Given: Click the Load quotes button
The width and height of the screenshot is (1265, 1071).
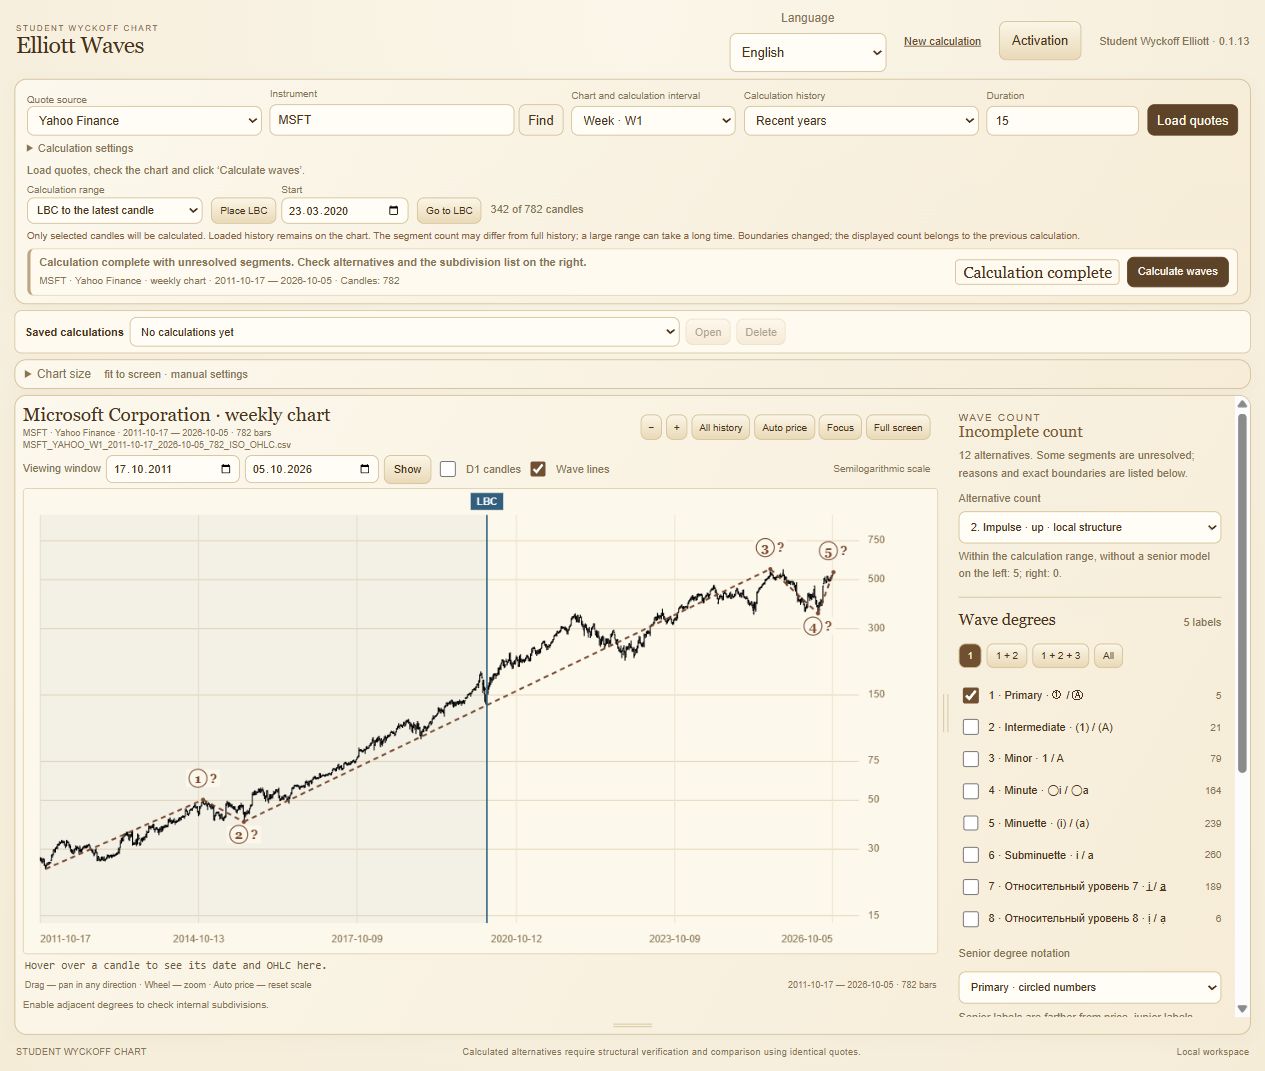Looking at the screenshot, I should [1192, 120].
